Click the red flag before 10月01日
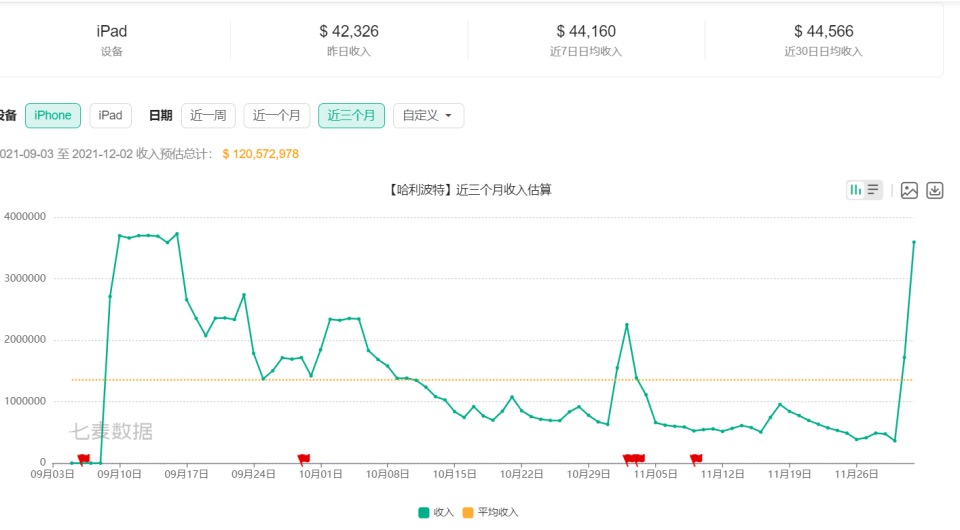Viewport: 960px width, 530px height. pyautogui.click(x=303, y=459)
